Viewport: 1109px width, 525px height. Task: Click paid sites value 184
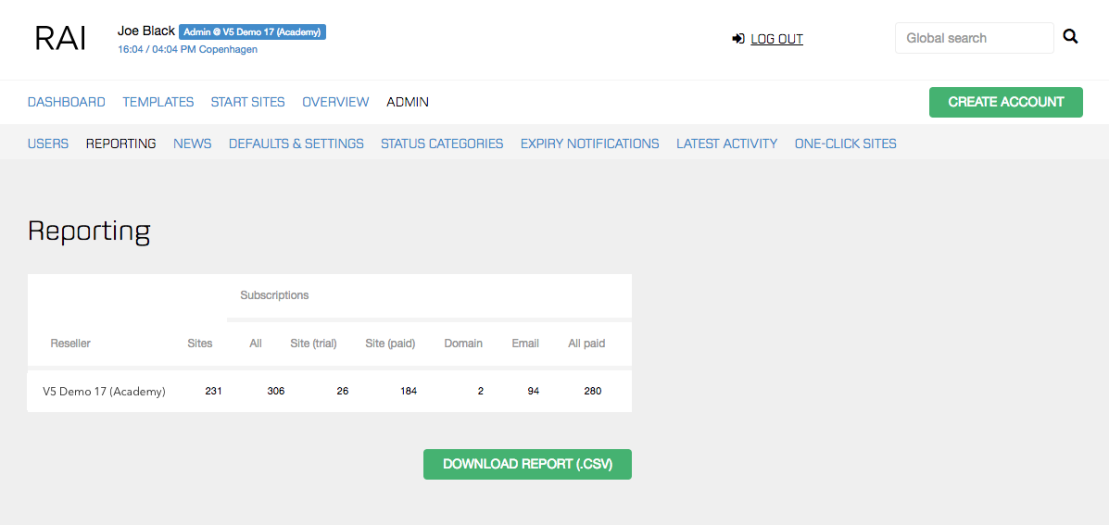(408, 391)
